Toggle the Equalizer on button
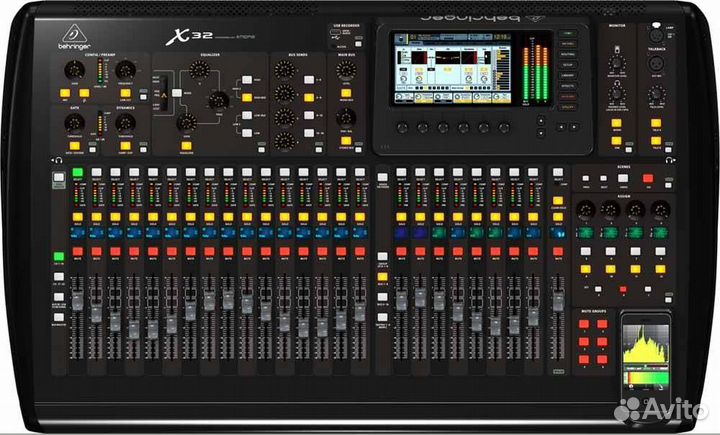720x435 pixels. pyautogui.click(x=186, y=146)
